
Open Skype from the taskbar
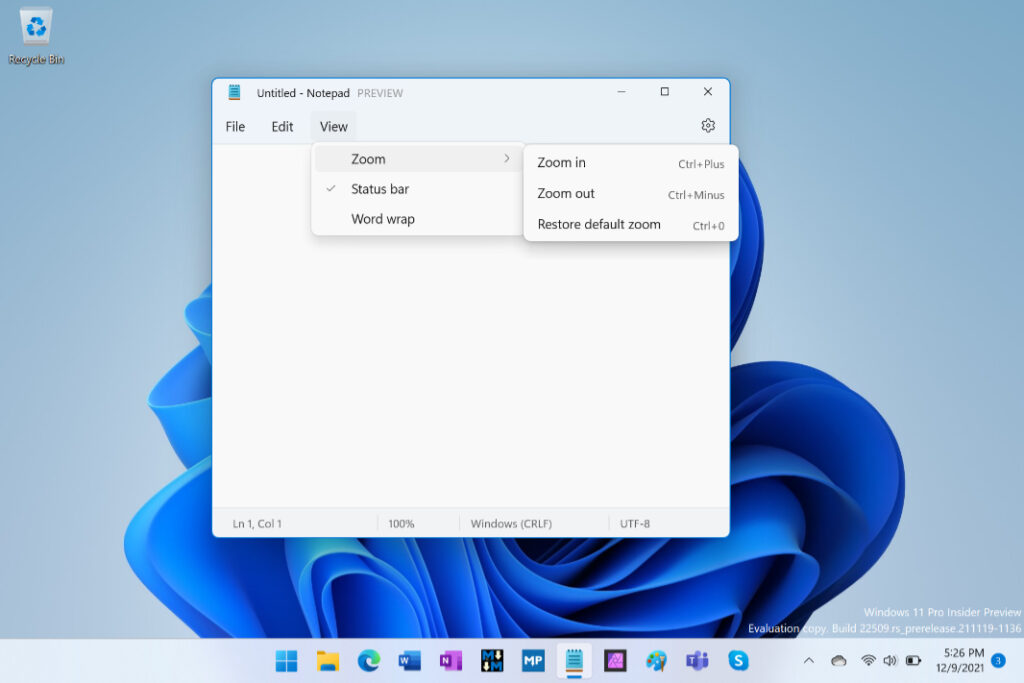click(x=737, y=661)
